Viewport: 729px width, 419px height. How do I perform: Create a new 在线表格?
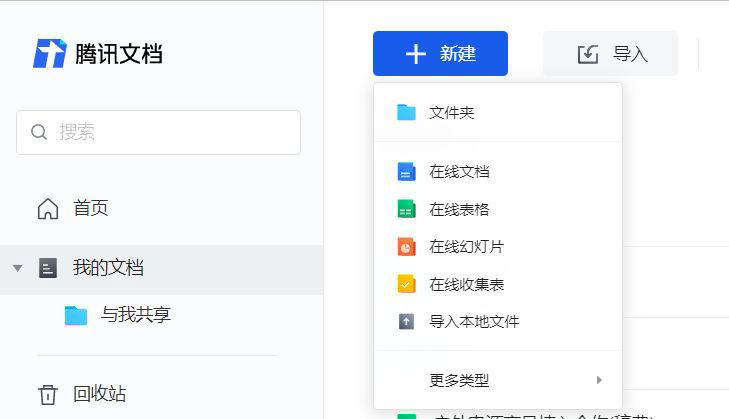point(498,209)
